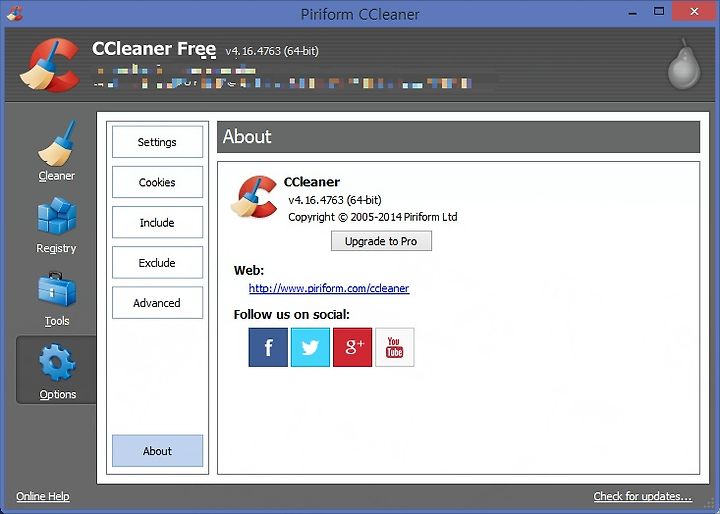Open the Include options tab

pos(158,222)
